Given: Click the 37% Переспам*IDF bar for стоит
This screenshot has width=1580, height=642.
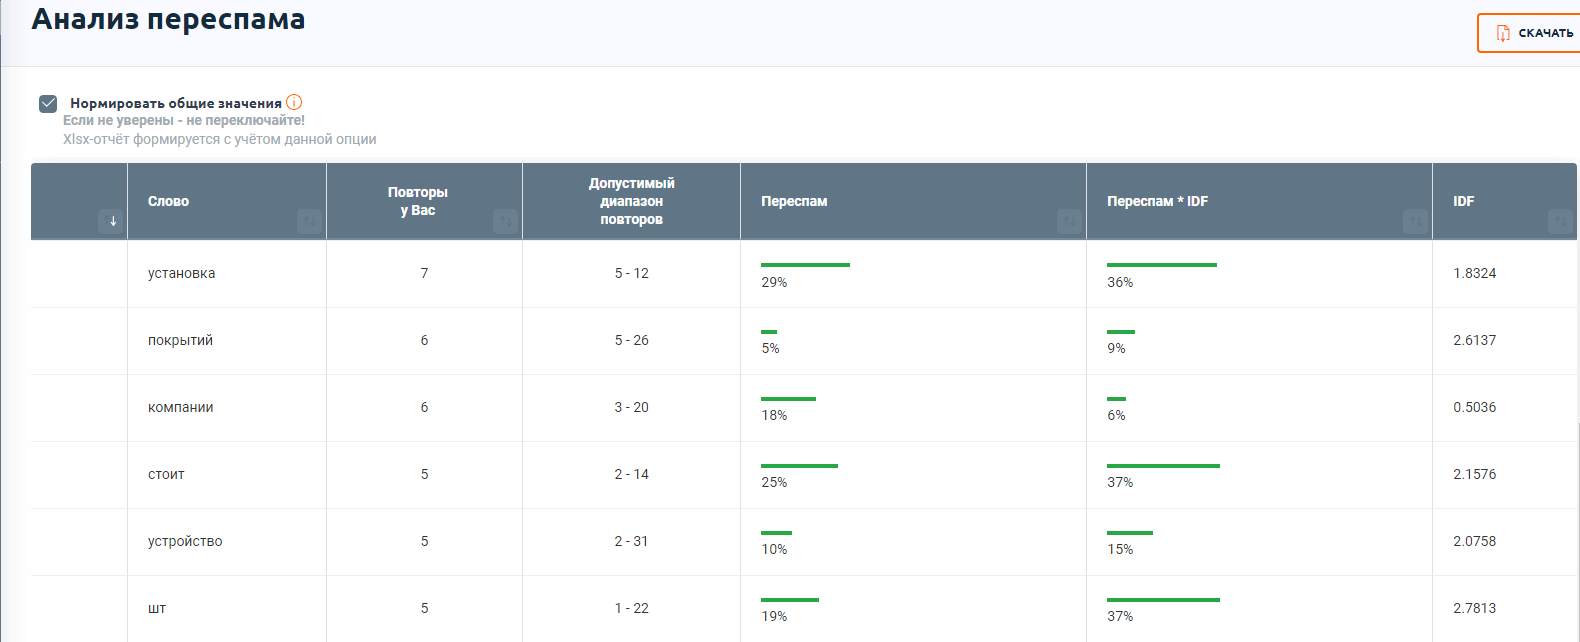Looking at the screenshot, I should click(1163, 466).
